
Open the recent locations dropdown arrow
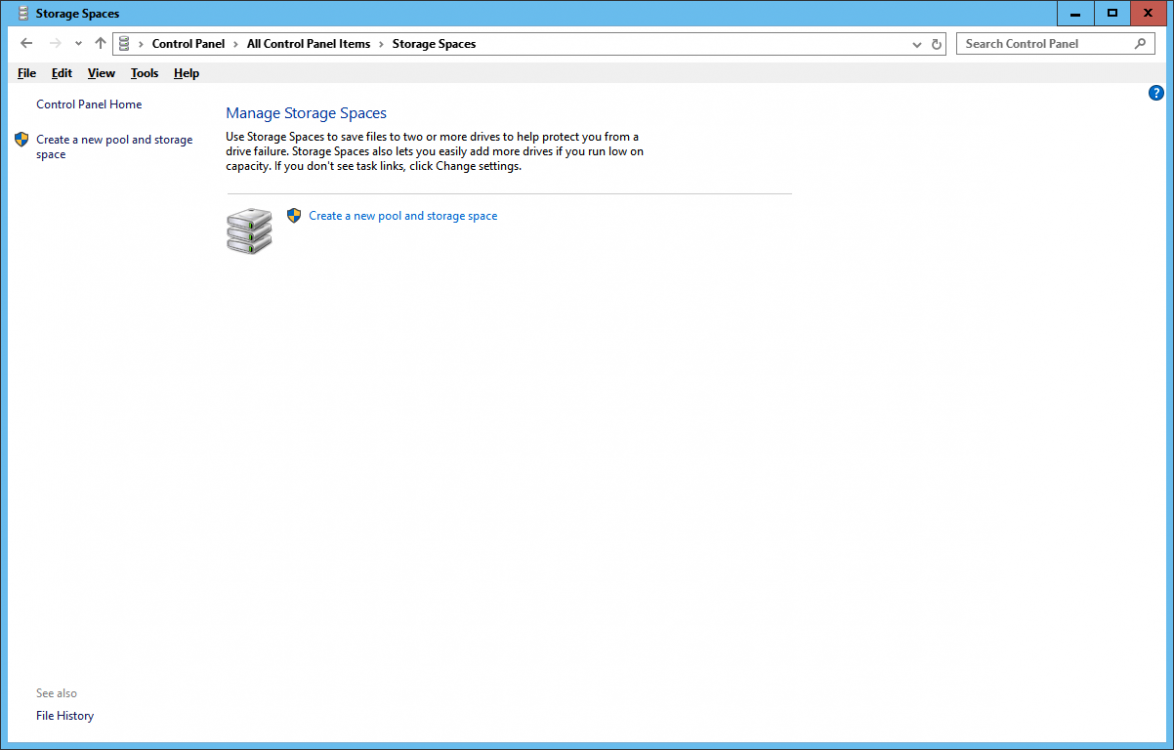tap(79, 44)
